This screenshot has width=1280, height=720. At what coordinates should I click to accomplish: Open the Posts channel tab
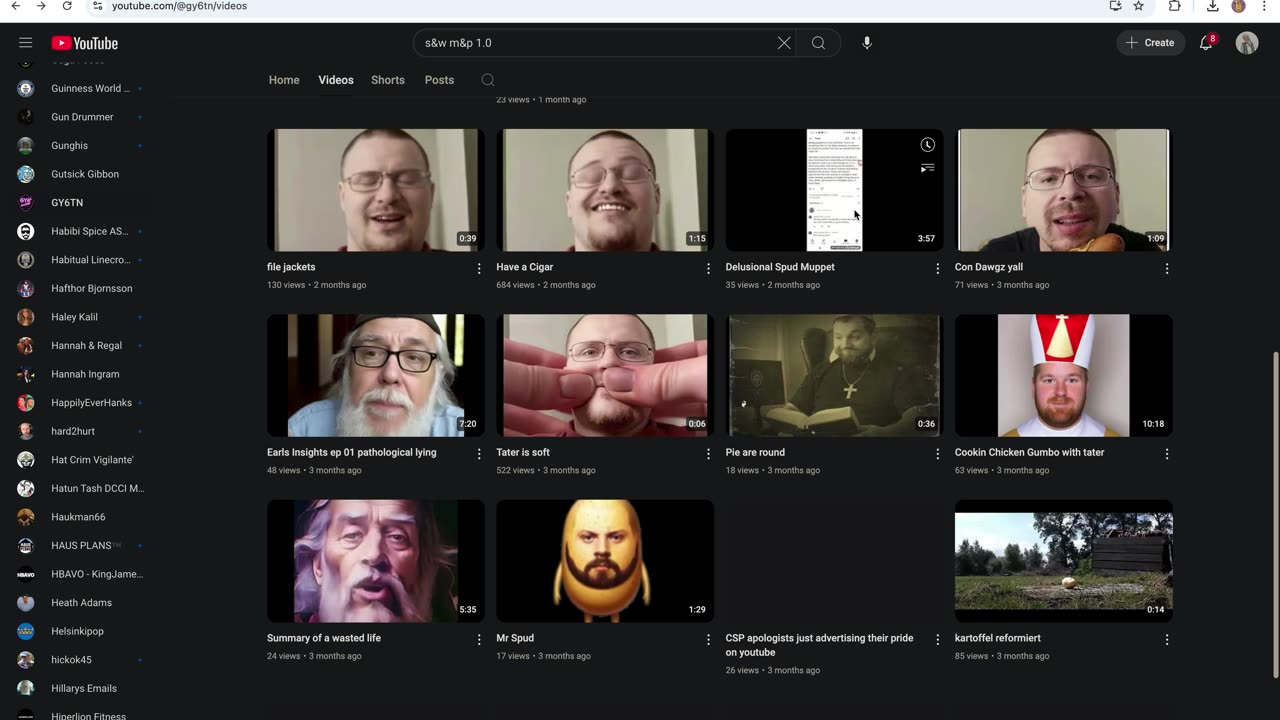click(x=439, y=80)
